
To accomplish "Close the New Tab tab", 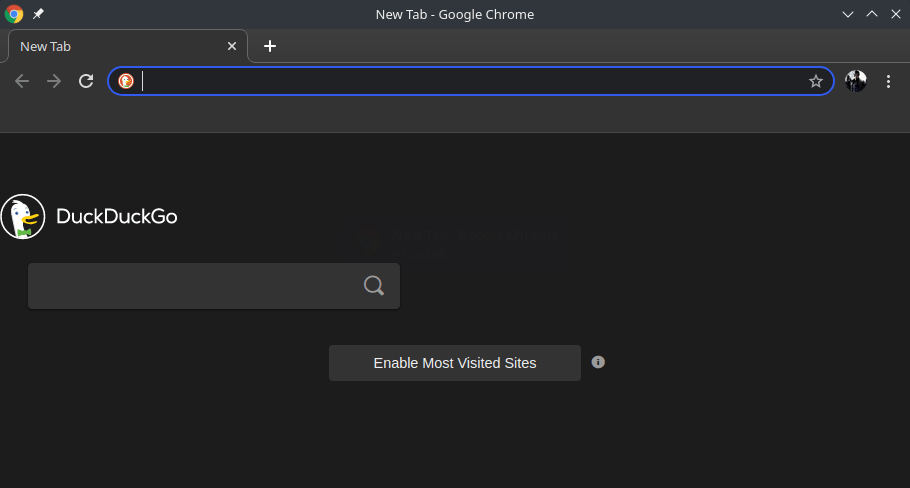I will (x=232, y=46).
